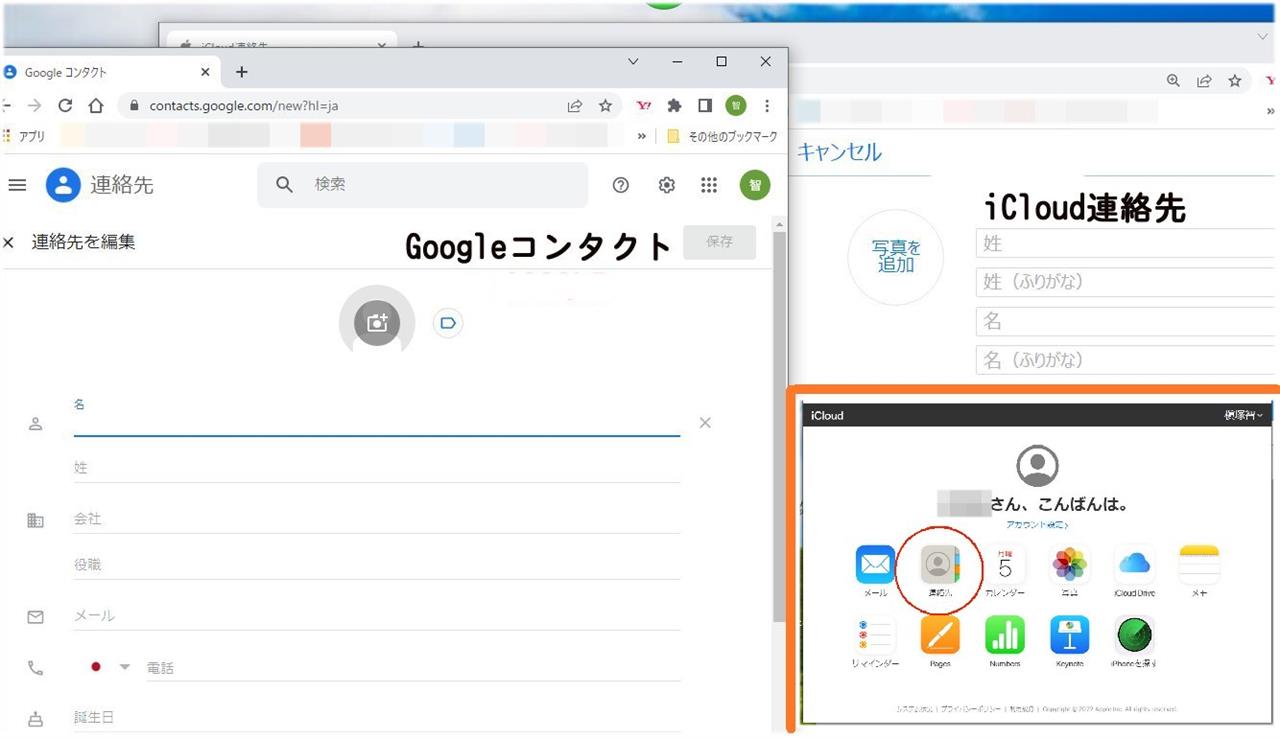This screenshot has height=738, width=1280.
Task: Click the Google Contacts logo icon
Action: pyautogui.click(x=63, y=185)
